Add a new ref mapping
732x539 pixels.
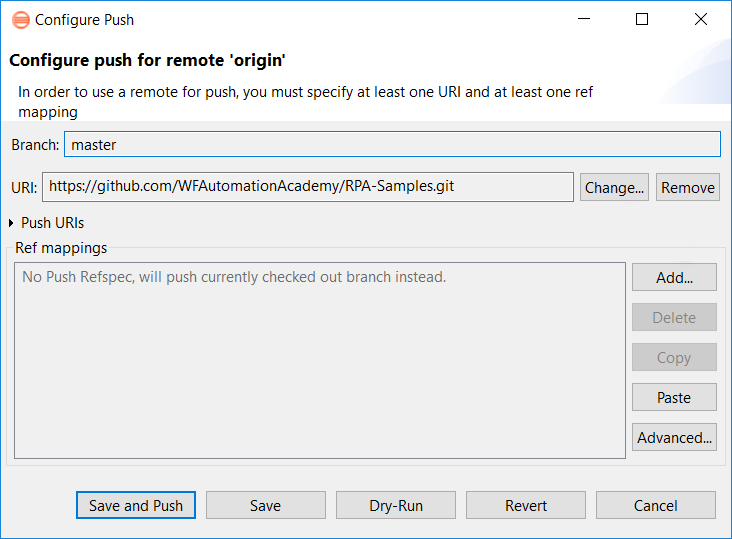point(674,277)
